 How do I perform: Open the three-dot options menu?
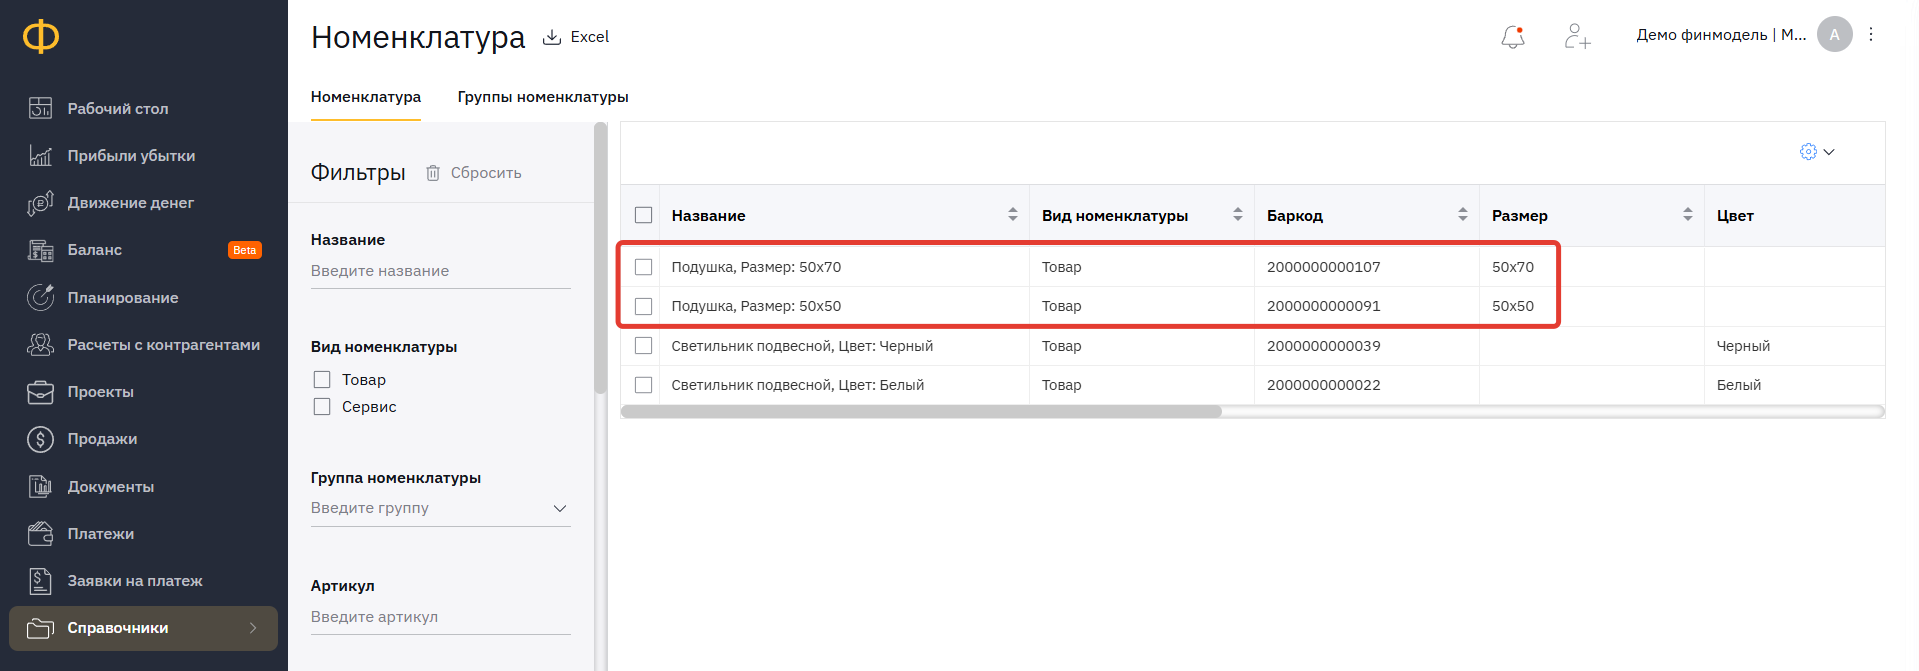tap(1871, 34)
